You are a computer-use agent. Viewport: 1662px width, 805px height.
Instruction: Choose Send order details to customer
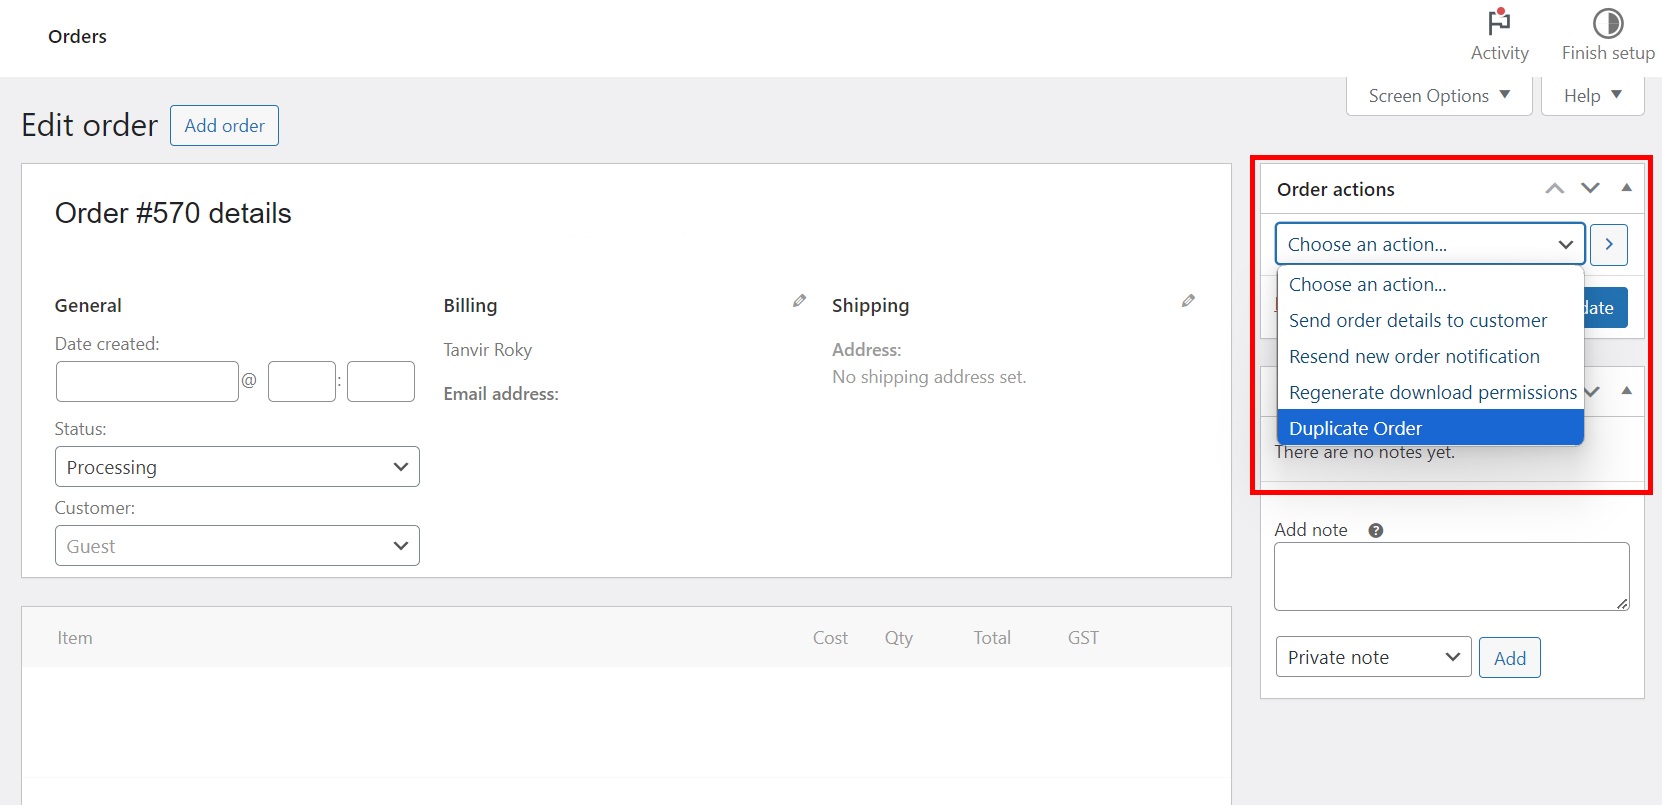coord(1417,321)
